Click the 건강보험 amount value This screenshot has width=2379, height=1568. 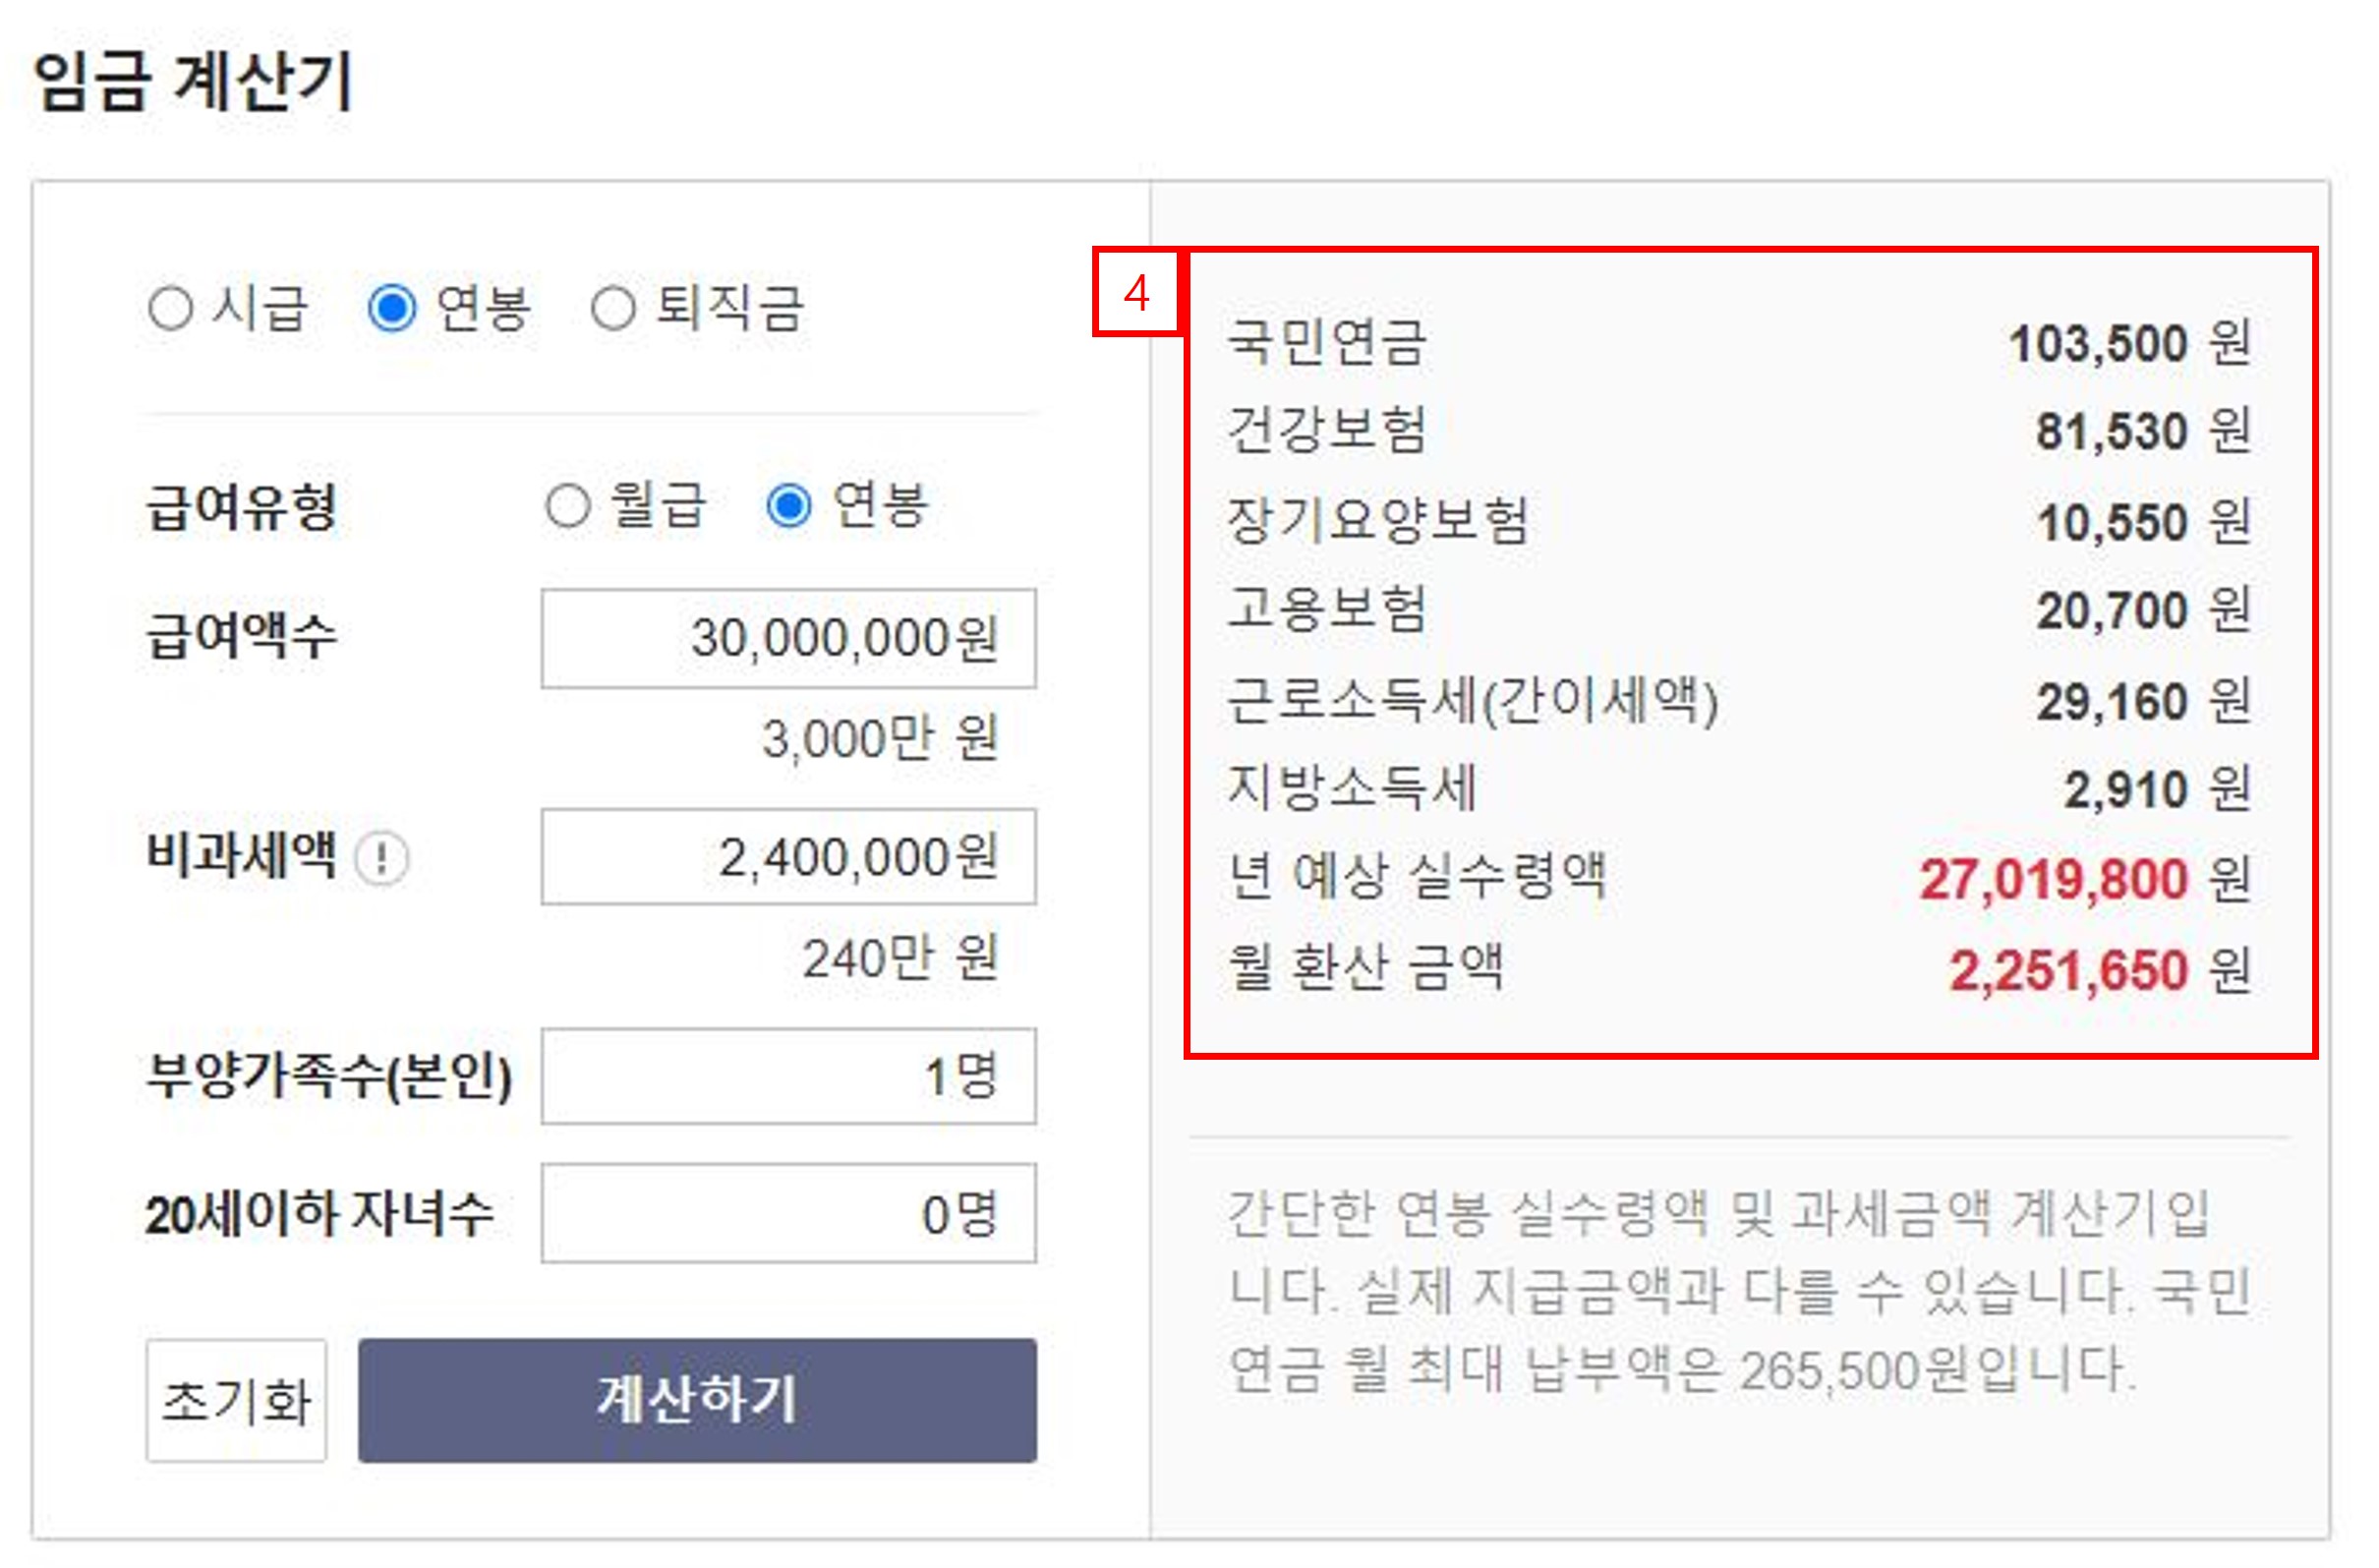(2098, 432)
